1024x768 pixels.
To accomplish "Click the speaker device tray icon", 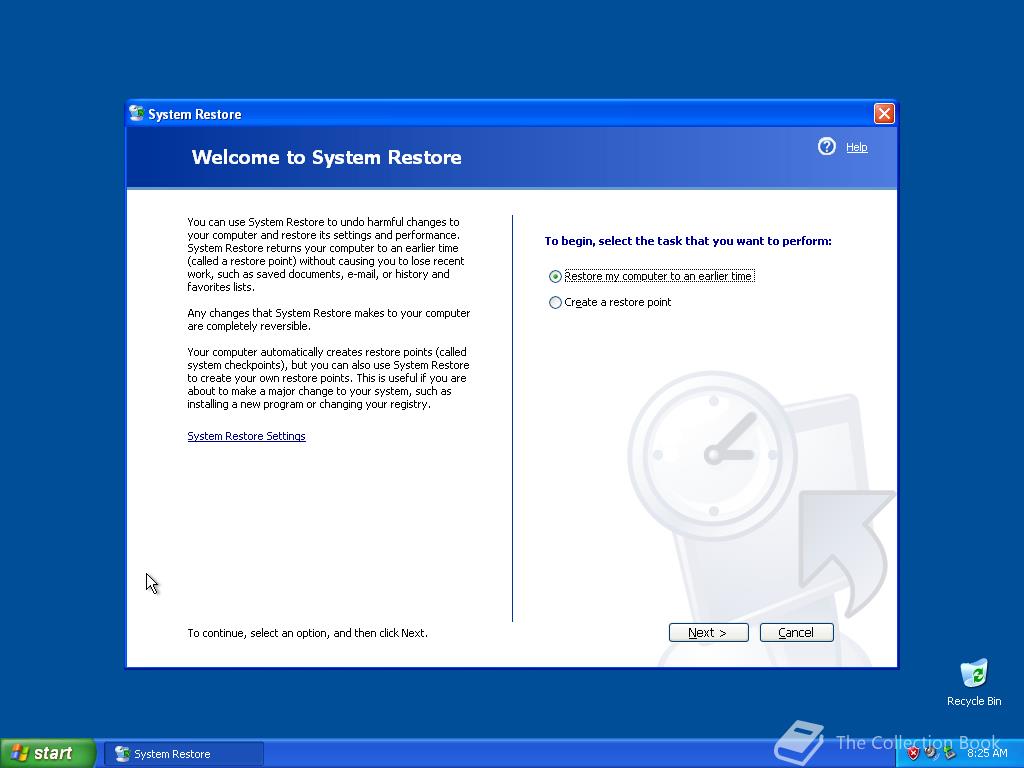I will 931,754.
